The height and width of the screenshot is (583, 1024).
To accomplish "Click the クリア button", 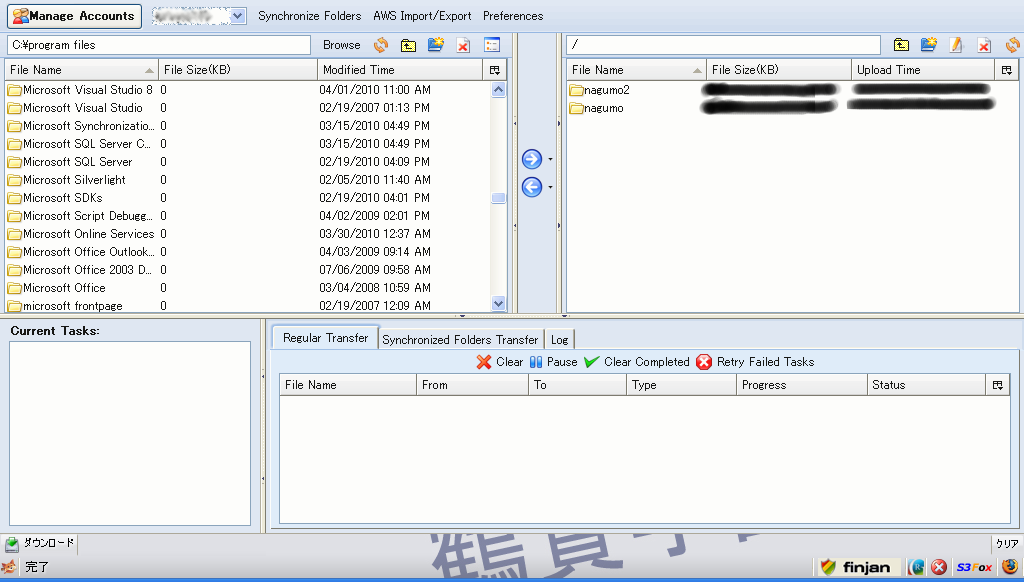I will pyautogui.click(x=1007, y=543).
